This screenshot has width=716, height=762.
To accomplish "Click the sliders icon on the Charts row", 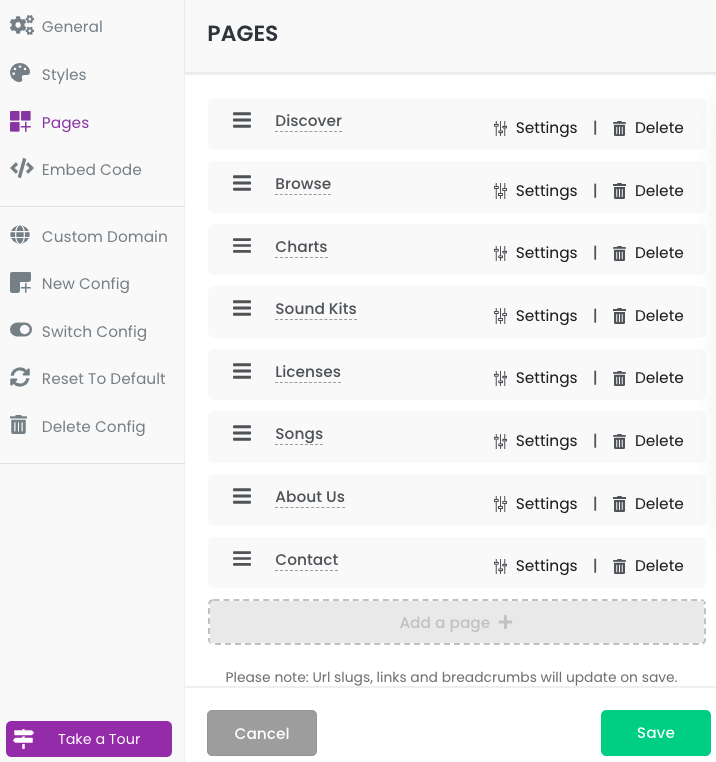I will pos(500,253).
